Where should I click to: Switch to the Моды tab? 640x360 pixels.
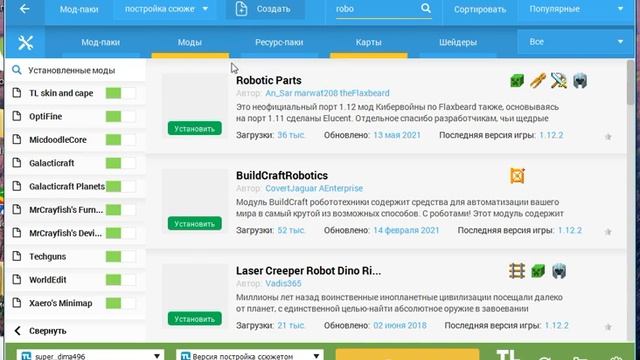190,42
